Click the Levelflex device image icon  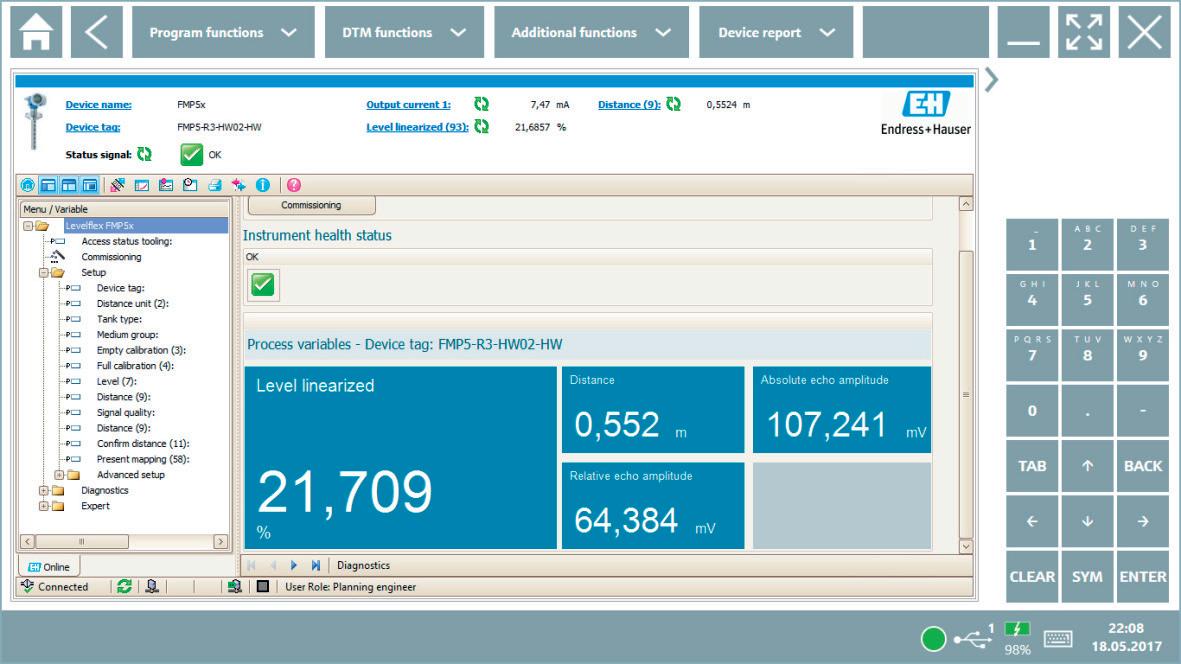35,120
